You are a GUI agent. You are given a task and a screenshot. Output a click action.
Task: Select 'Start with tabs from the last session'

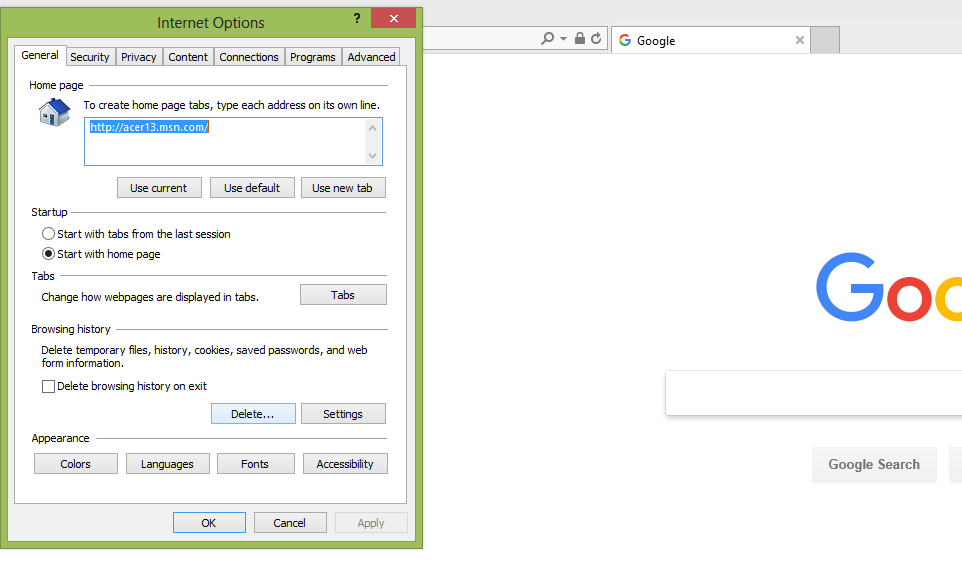click(48, 234)
